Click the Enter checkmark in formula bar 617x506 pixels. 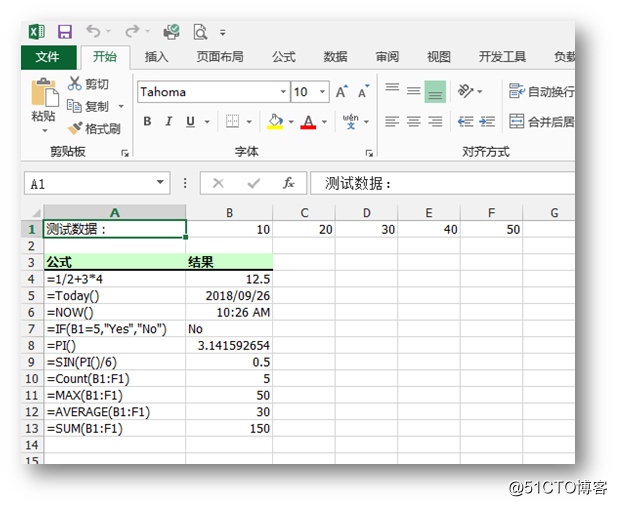click(254, 183)
